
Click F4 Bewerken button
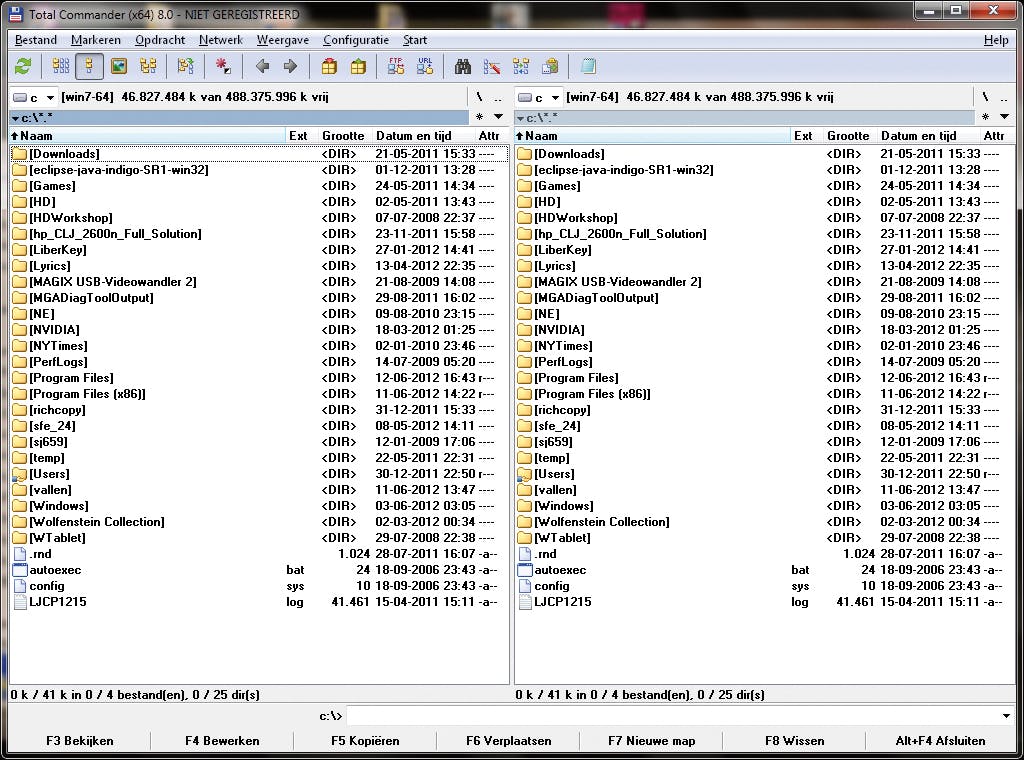[222, 741]
